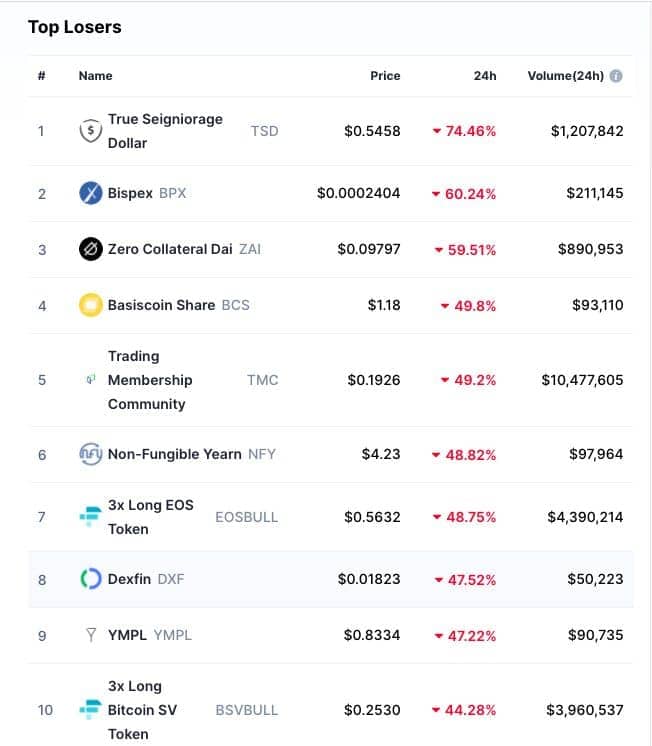Sort by the Volume(24h) column header
Image resolution: width=652 pixels, height=746 pixels.
(565, 76)
